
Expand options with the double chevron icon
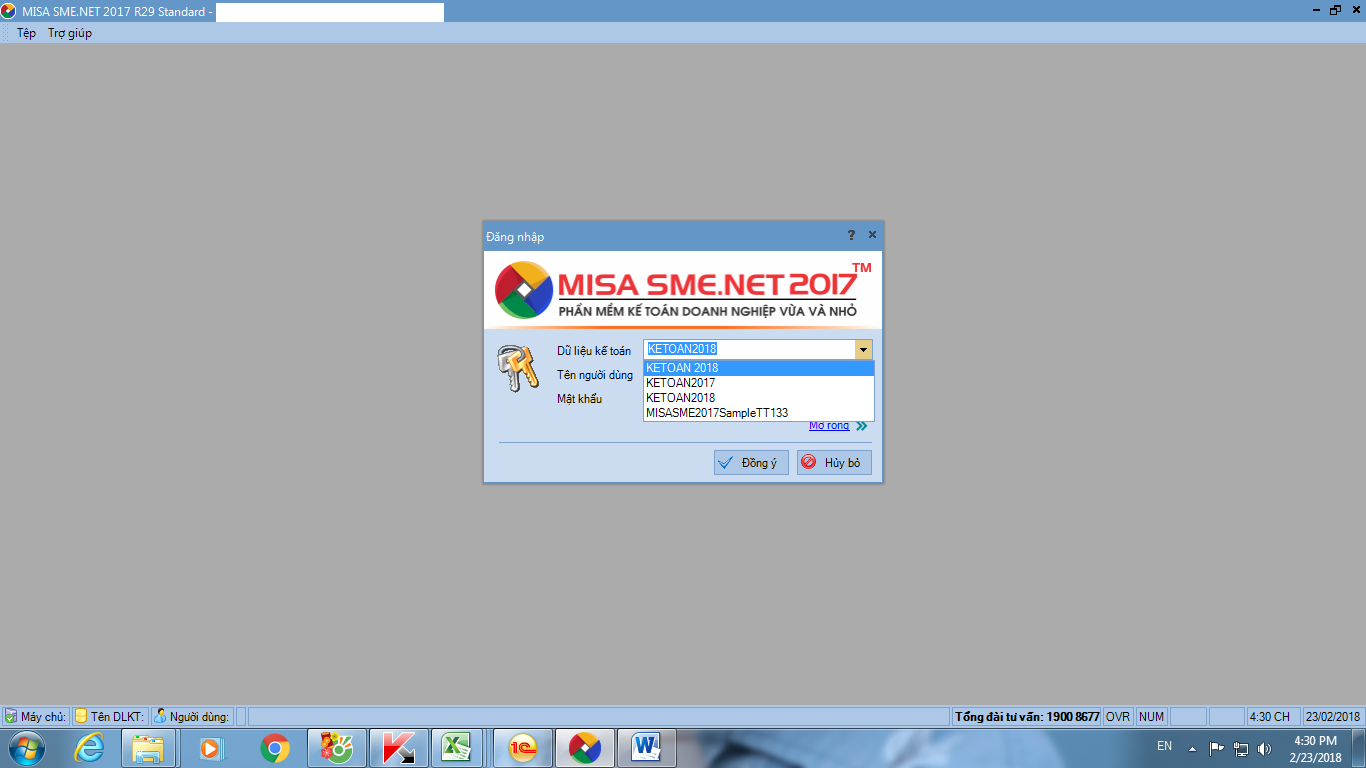click(862, 426)
